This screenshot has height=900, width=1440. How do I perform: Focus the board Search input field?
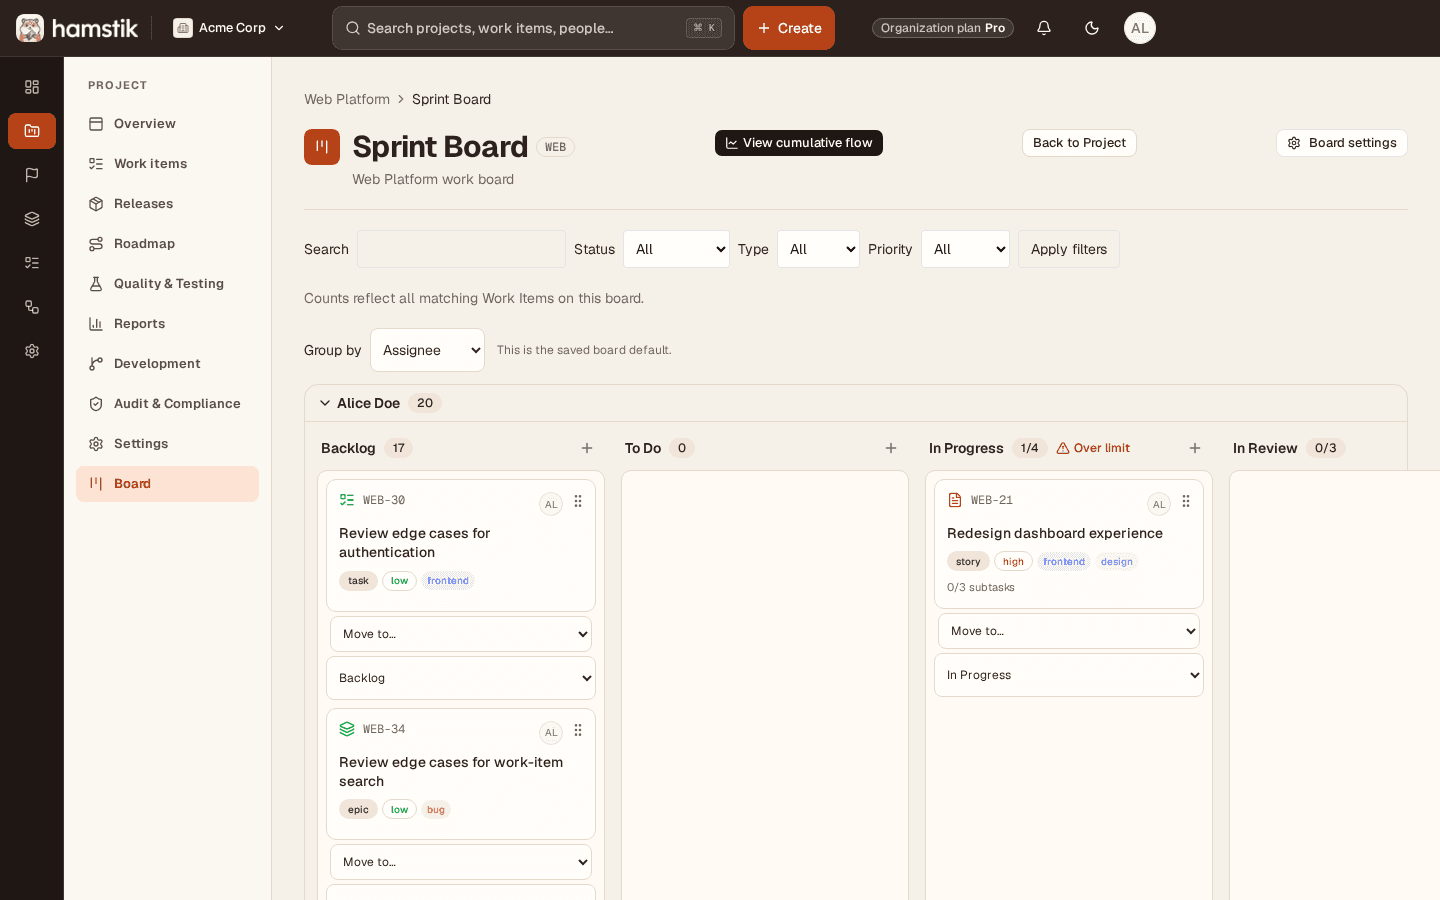462,249
